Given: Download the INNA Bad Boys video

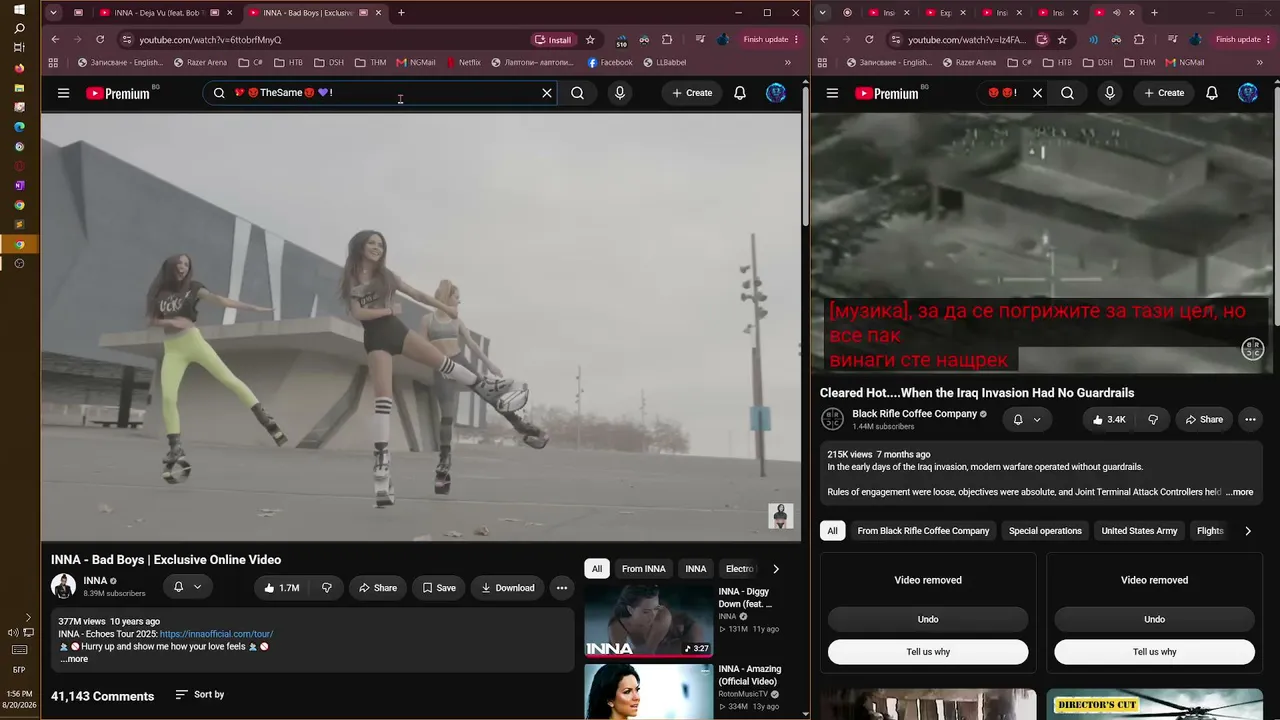Looking at the screenshot, I should [507, 588].
